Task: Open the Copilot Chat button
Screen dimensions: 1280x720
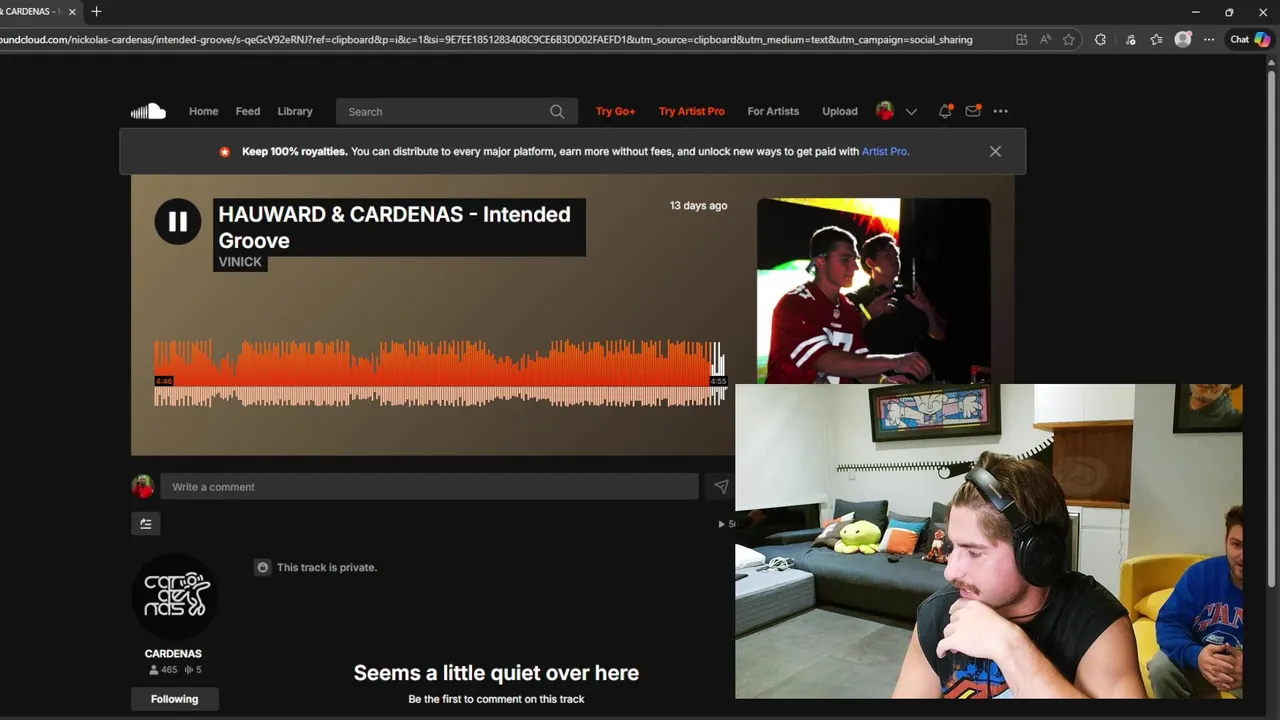Action: (x=1250, y=40)
